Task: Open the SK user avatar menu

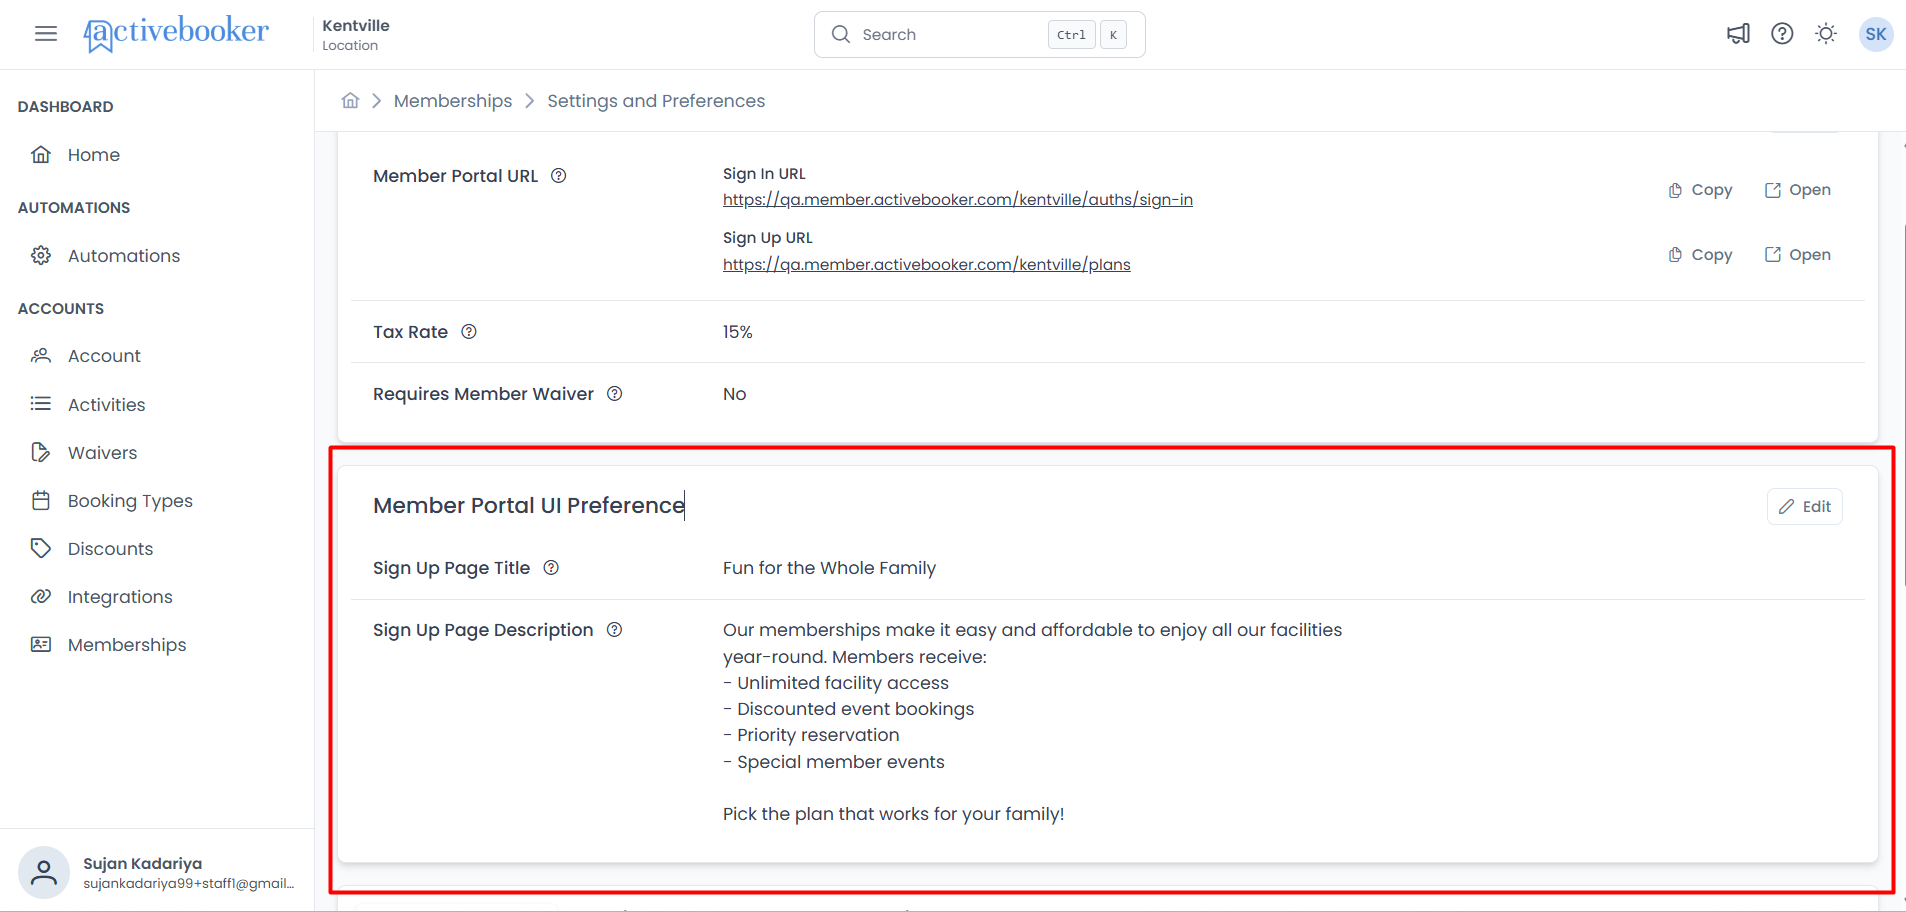Action: pyautogui.click(x=1876, y=34)
